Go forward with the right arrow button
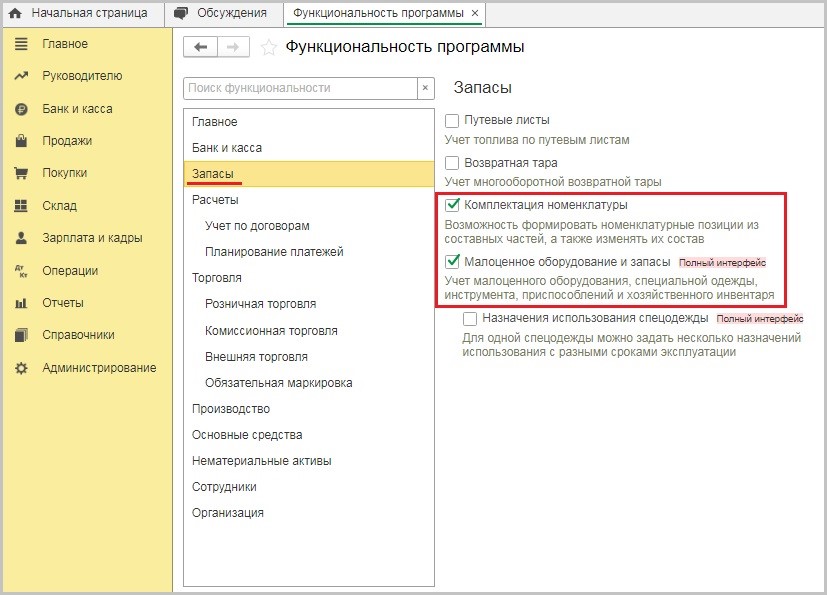 pos(233,47)
